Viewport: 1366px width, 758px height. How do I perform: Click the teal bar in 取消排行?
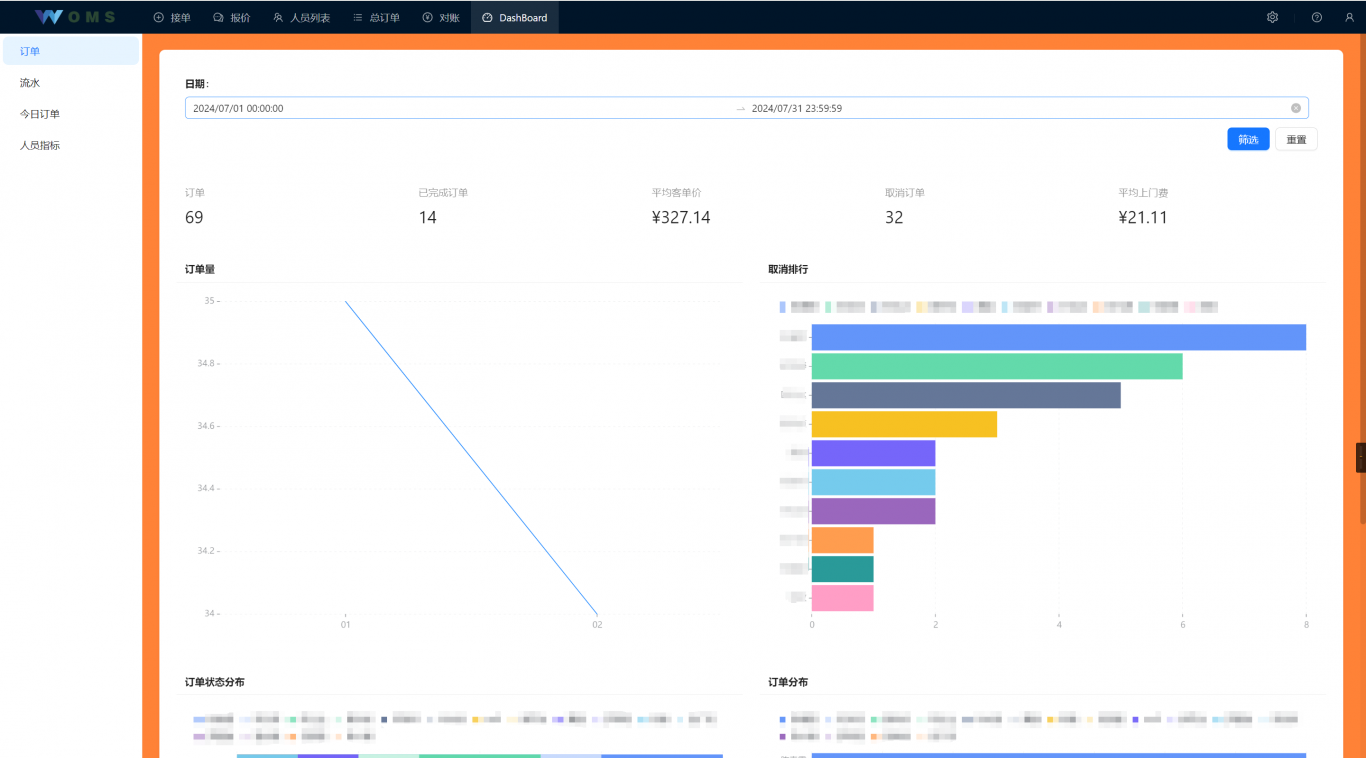point(843,569)
